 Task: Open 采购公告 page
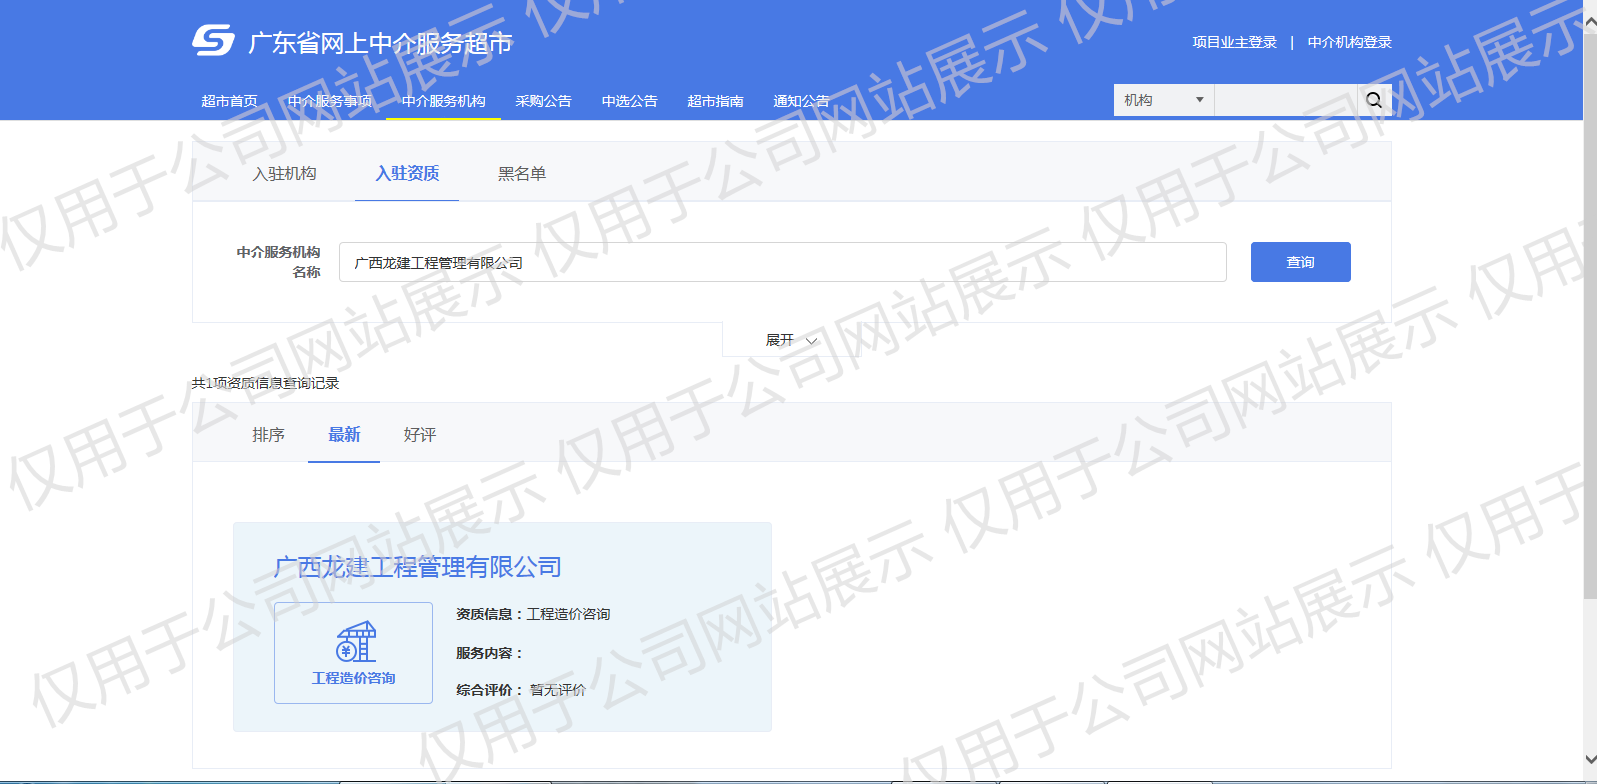(543, 101)
